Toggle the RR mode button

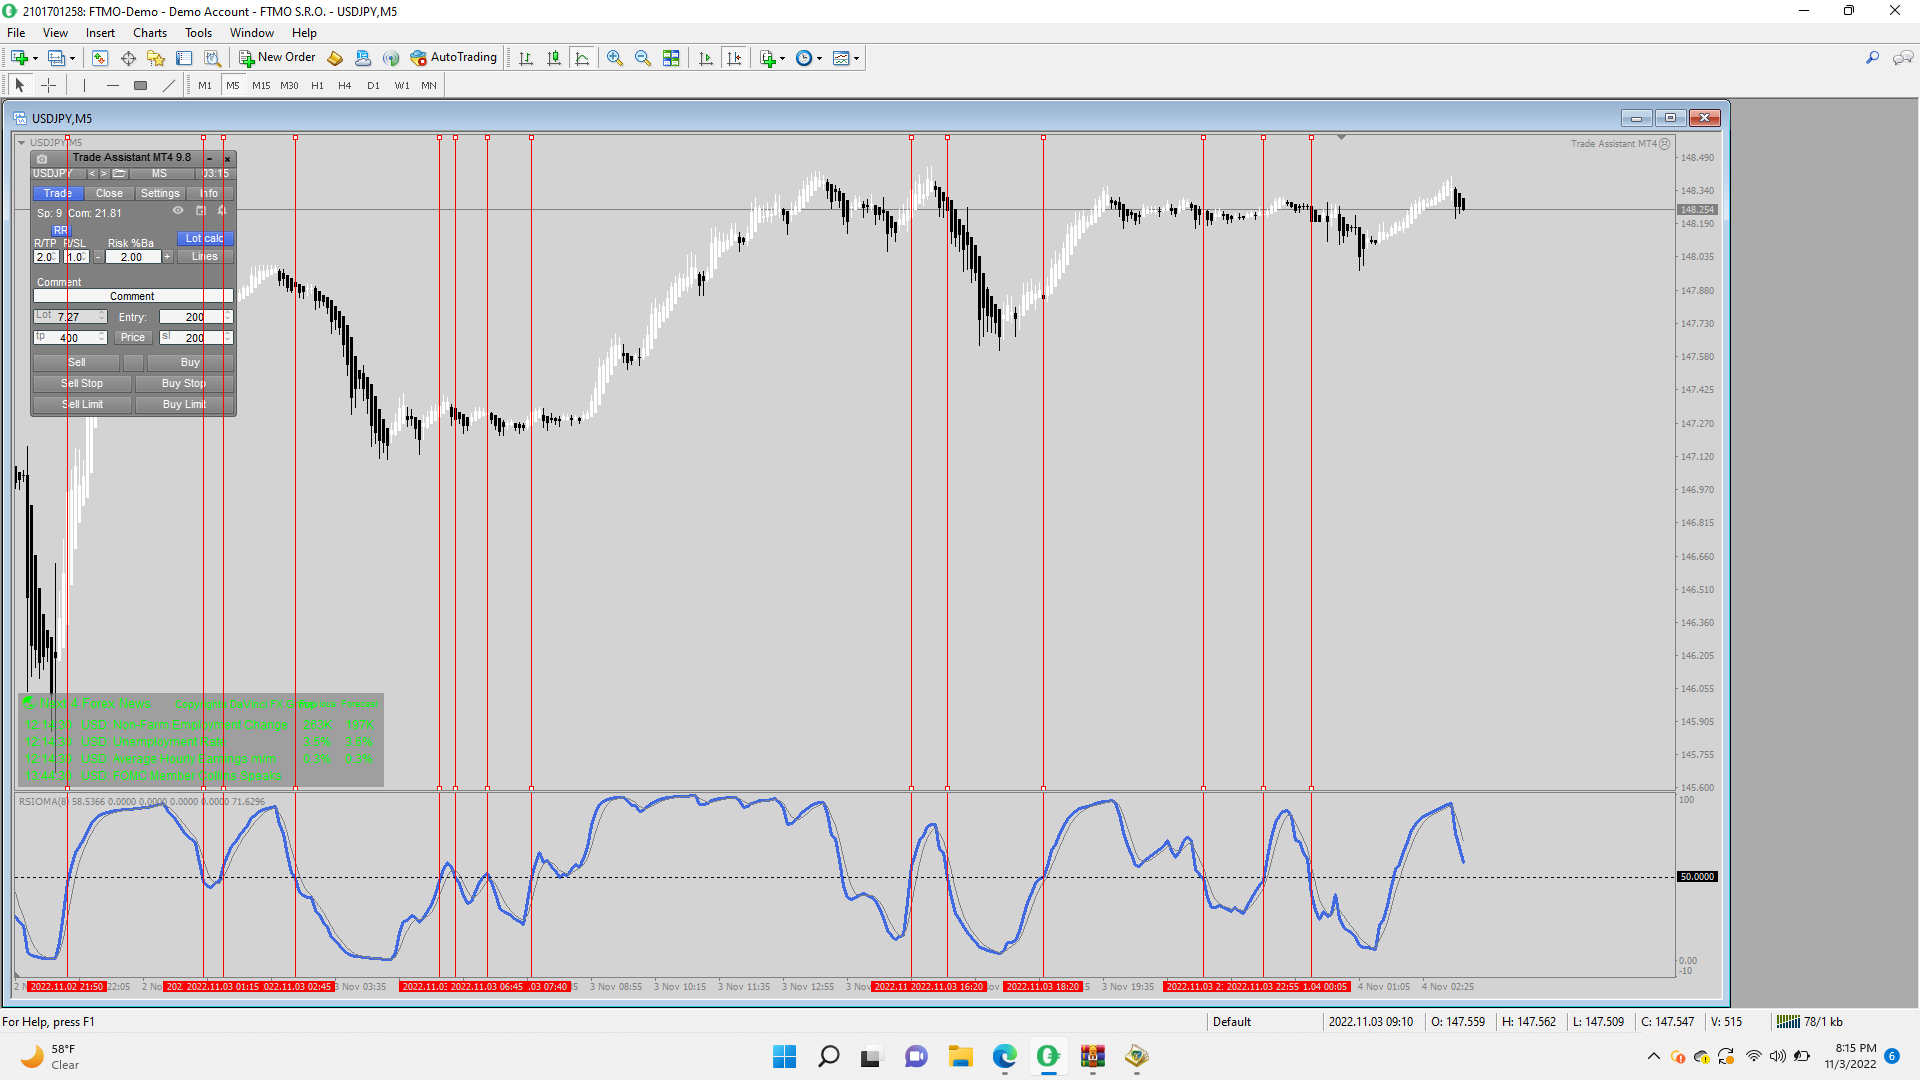click(x=61, y=231)
